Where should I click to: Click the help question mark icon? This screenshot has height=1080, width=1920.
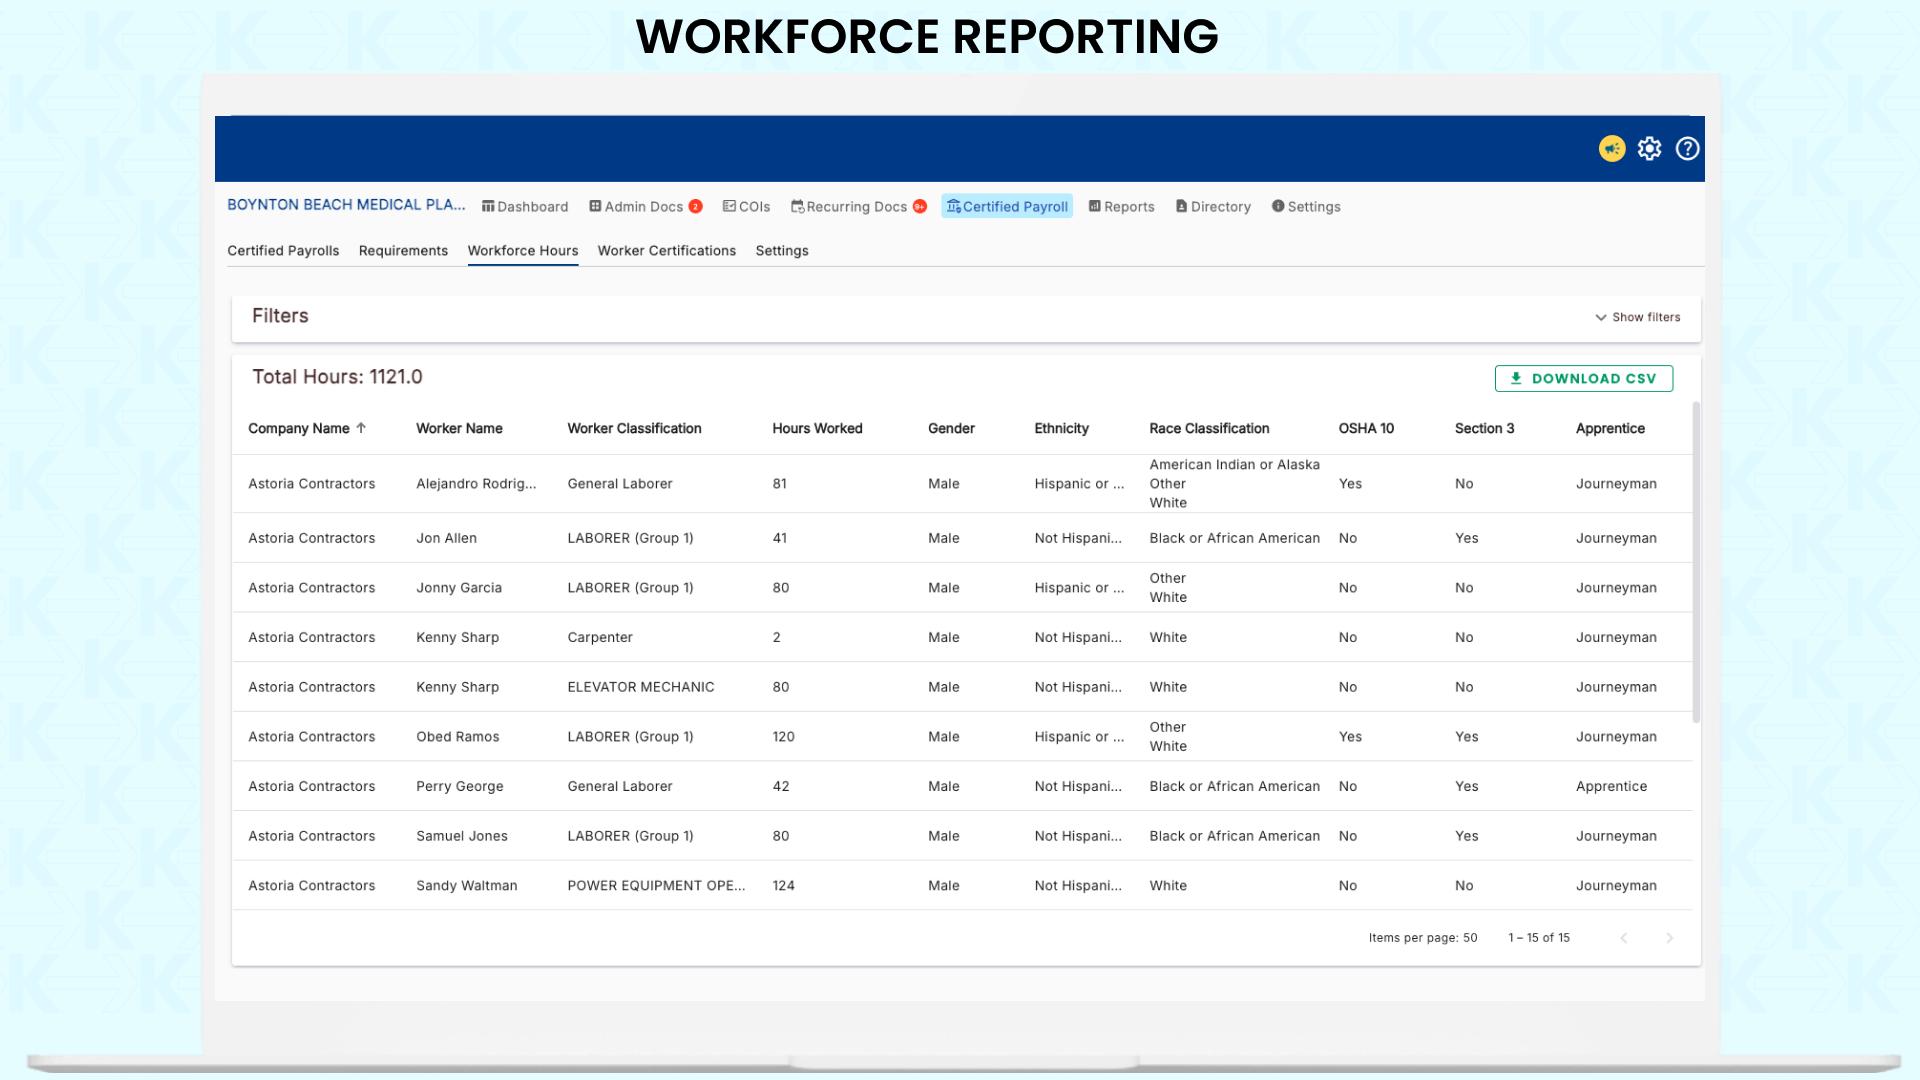[x=1687, y=149]
